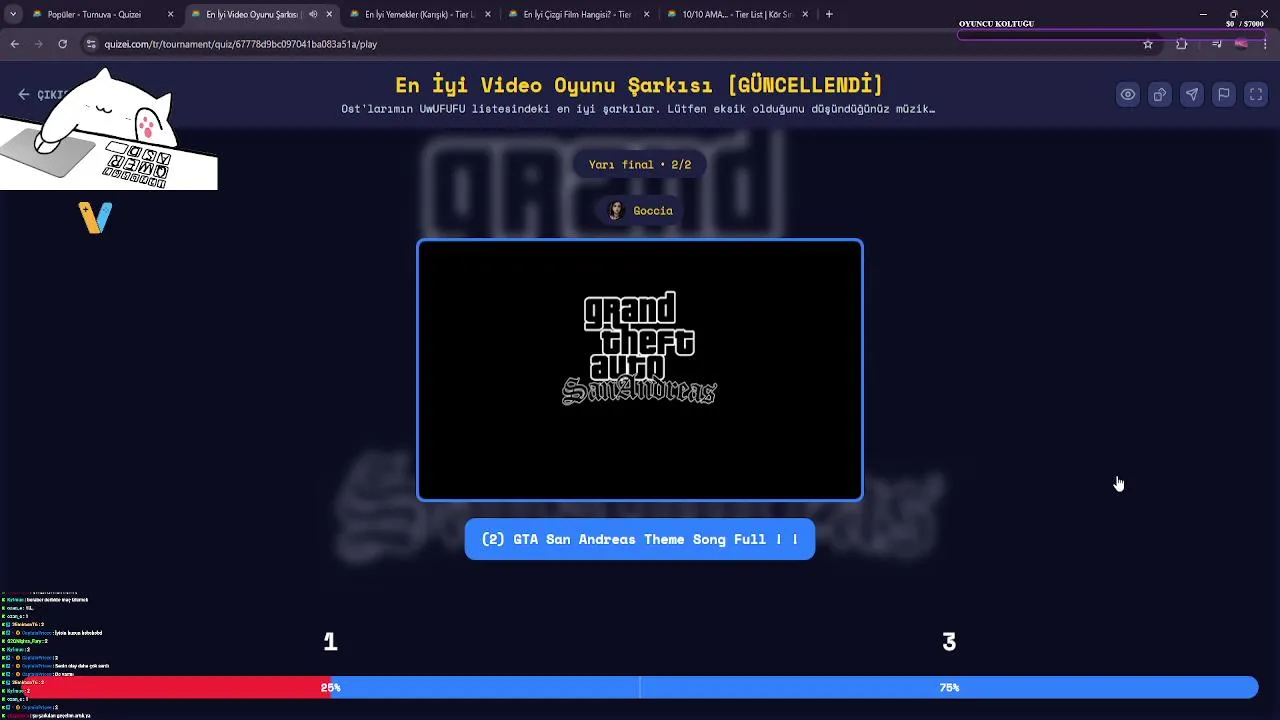The width and height of the screenshot is (1280, 720).
Task: Open the media controls music icon
Action: pos(1216,44)
